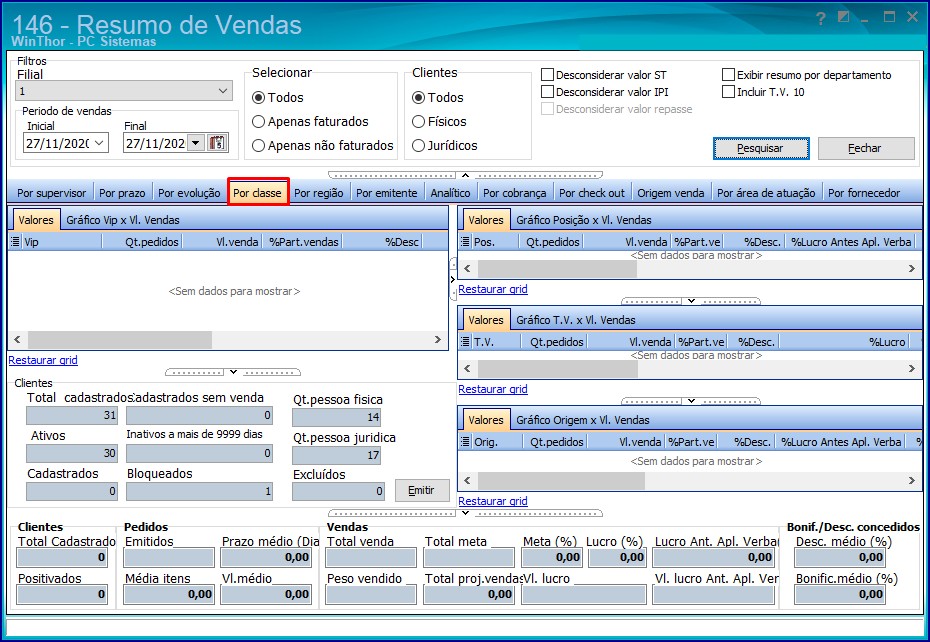Show Gráfico Origem x Vl. Vendas tab
The image size is (930, 642).
[x=582, y=420]
